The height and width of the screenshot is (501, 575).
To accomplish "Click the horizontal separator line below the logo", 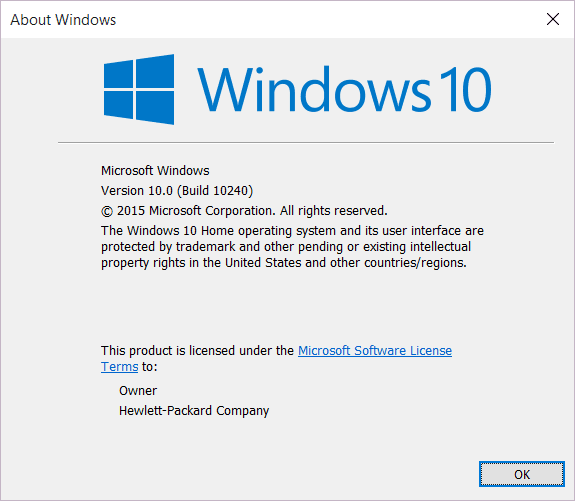I will coord(306,142).
